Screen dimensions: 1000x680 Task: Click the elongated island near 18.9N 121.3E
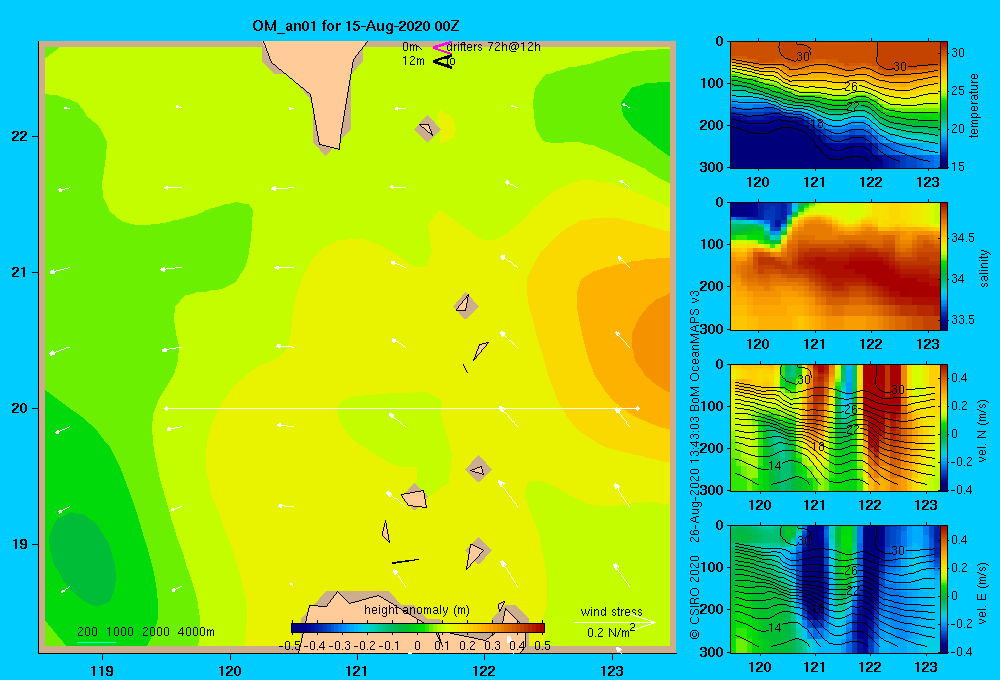(x=405, y=561)
